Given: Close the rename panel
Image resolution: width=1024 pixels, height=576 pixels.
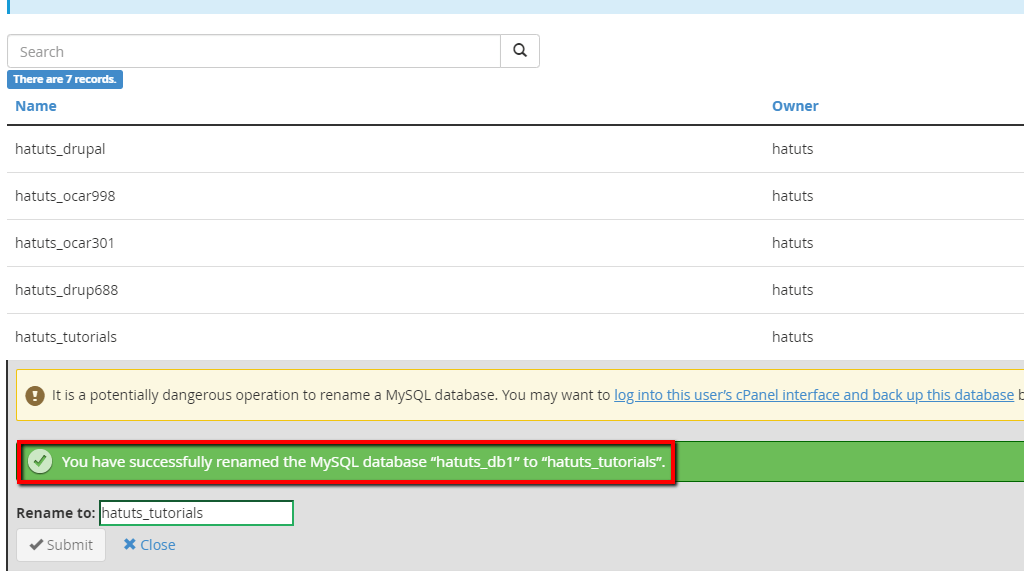Looking at the screenshot, I should (150, 545).
